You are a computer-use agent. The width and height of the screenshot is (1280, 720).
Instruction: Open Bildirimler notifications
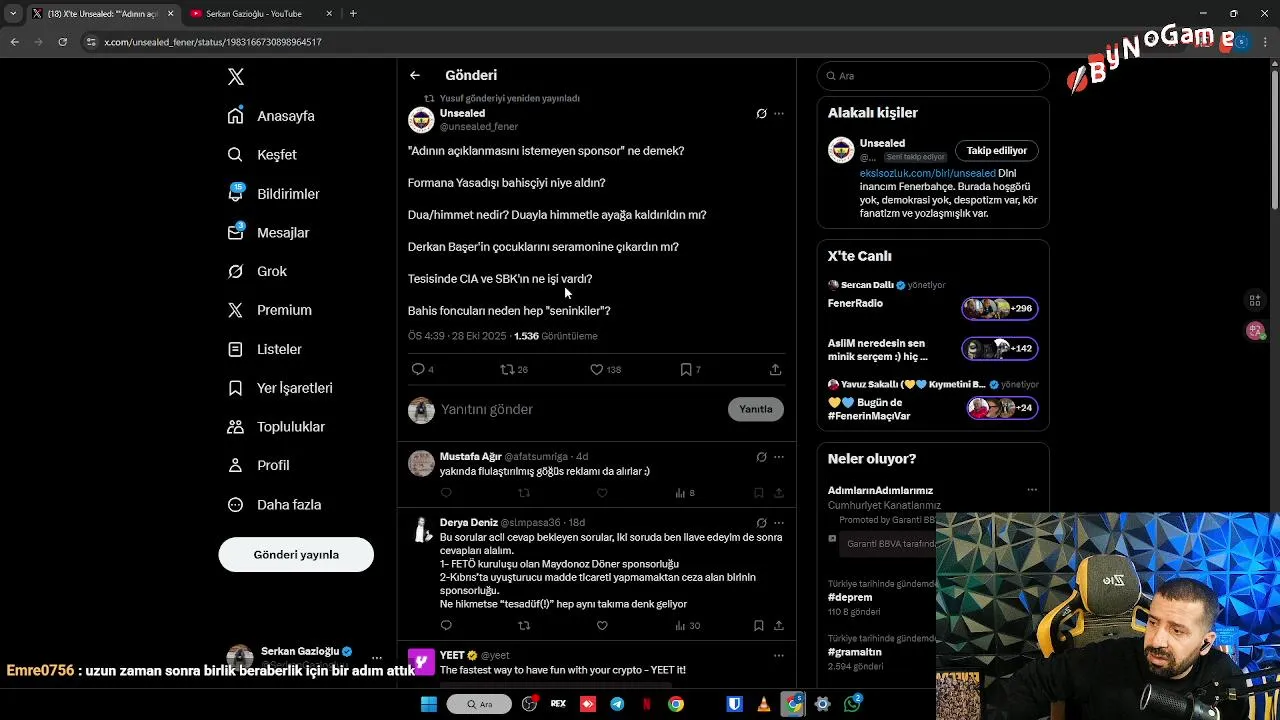tap(273, 194)
